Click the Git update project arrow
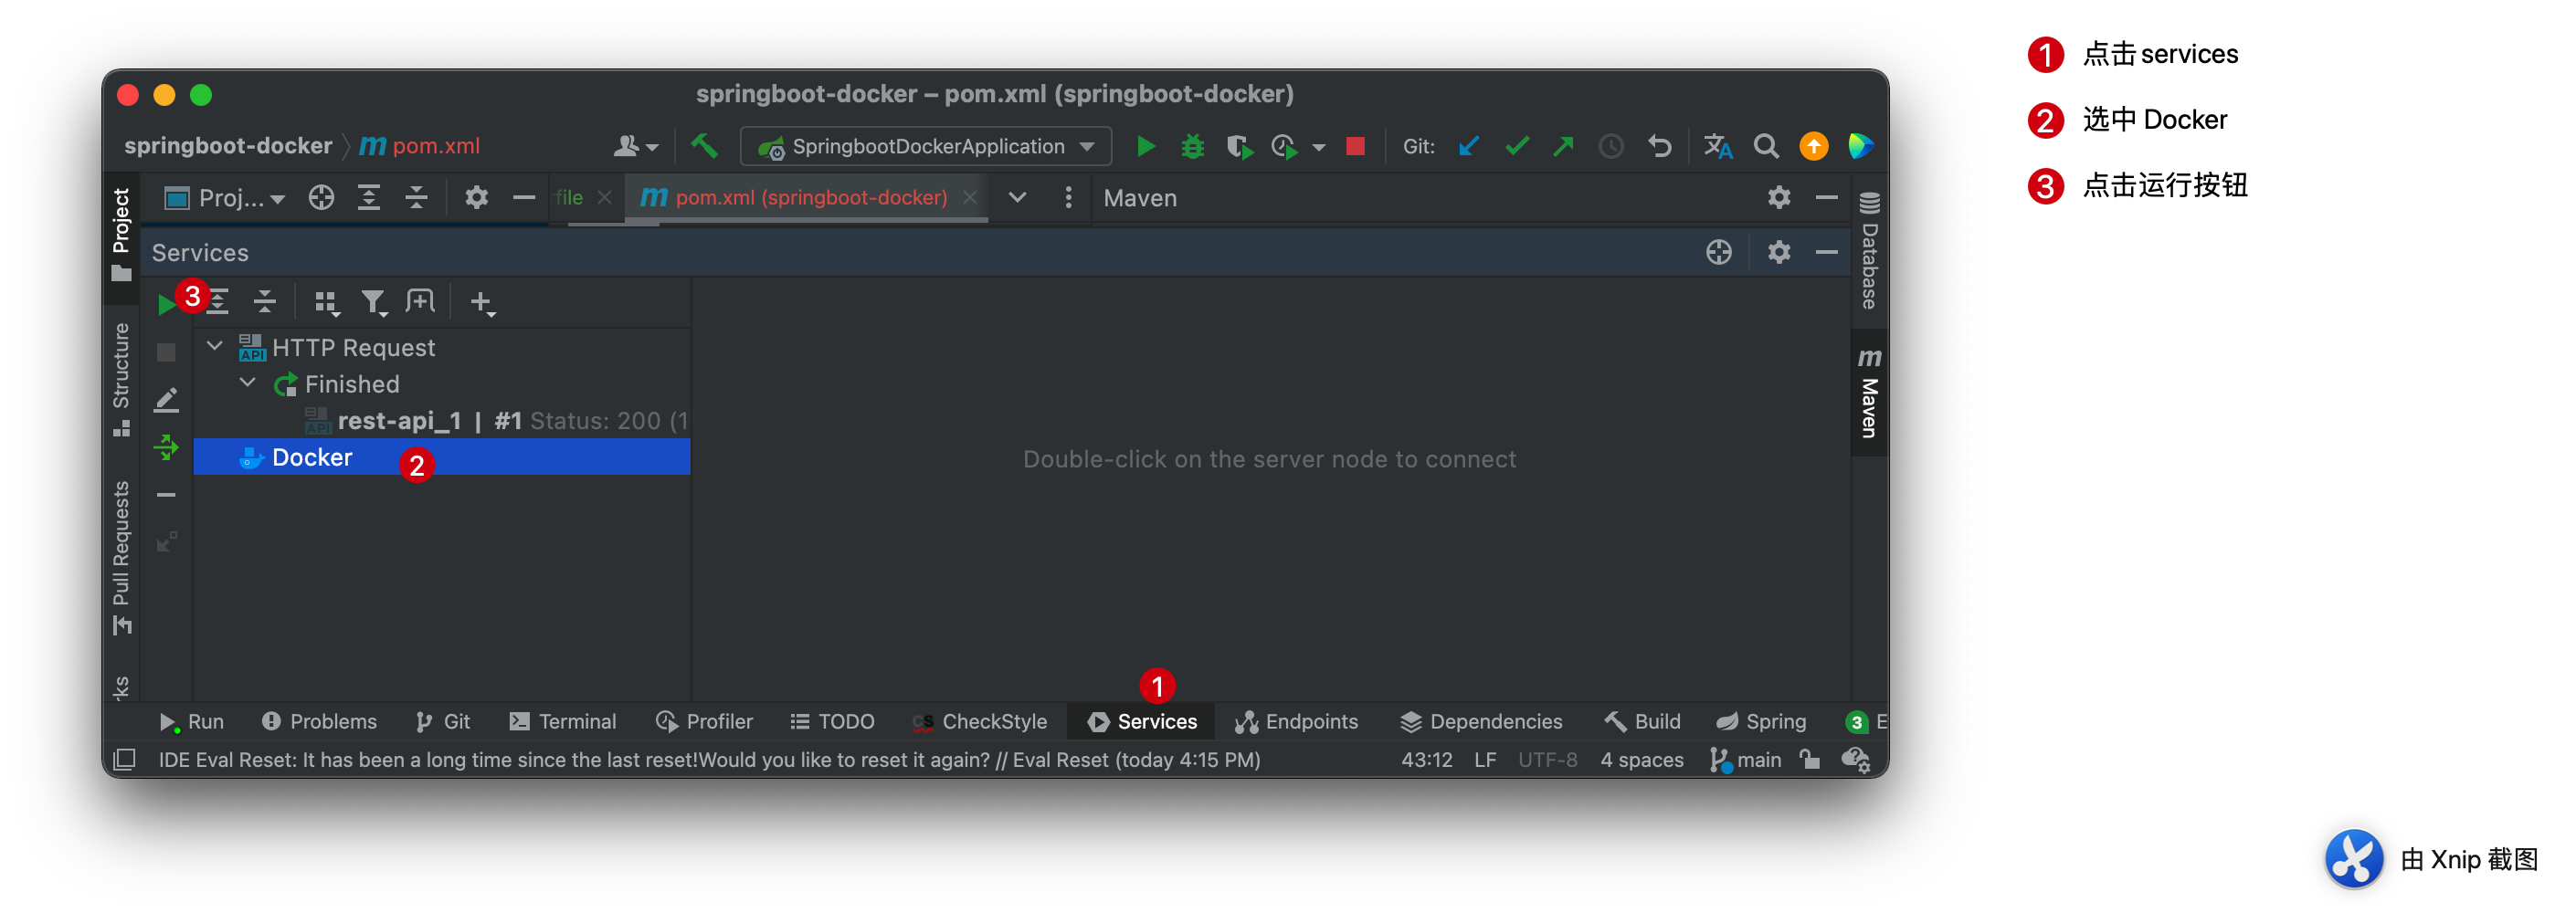 pos(1468,147)
